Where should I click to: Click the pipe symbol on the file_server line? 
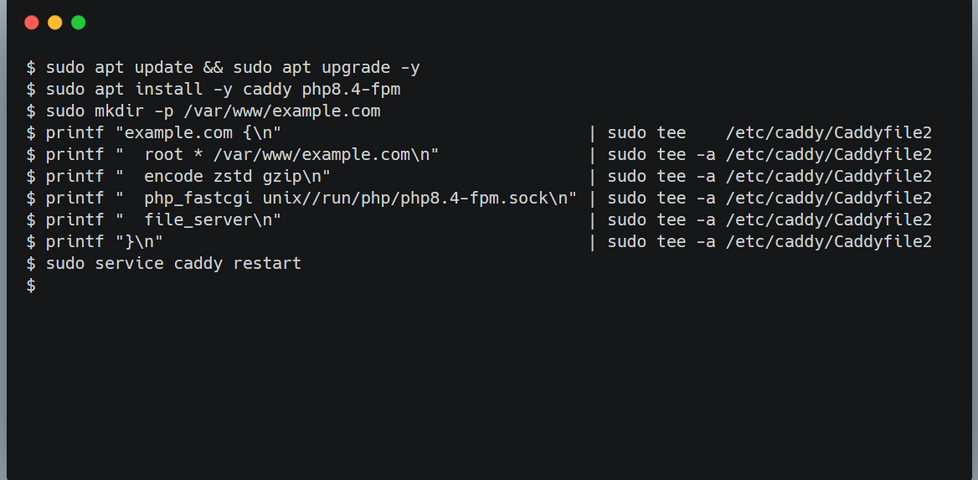[593, 220]
